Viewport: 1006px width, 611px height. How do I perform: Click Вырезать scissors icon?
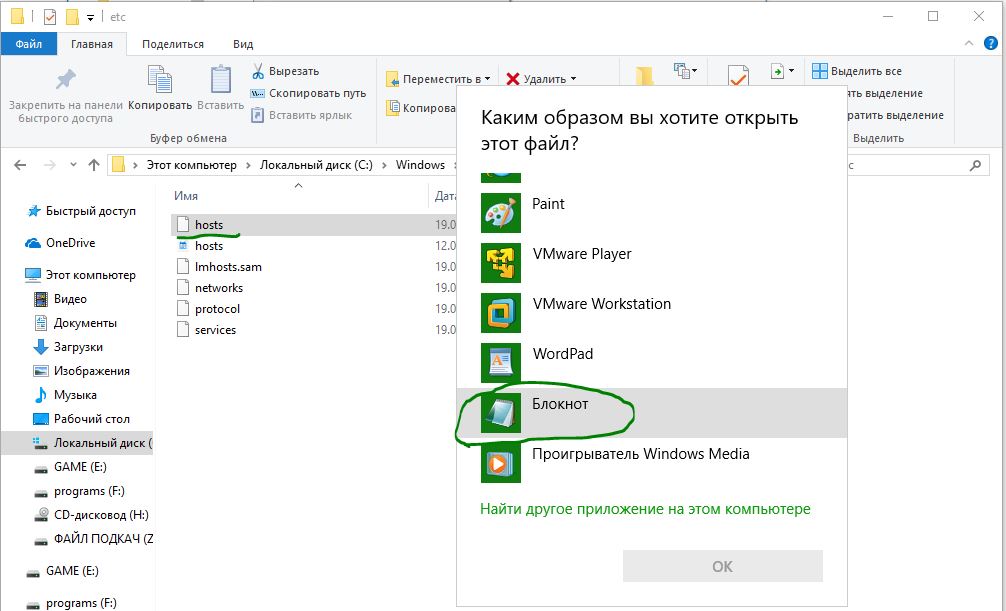coord(258,71)
